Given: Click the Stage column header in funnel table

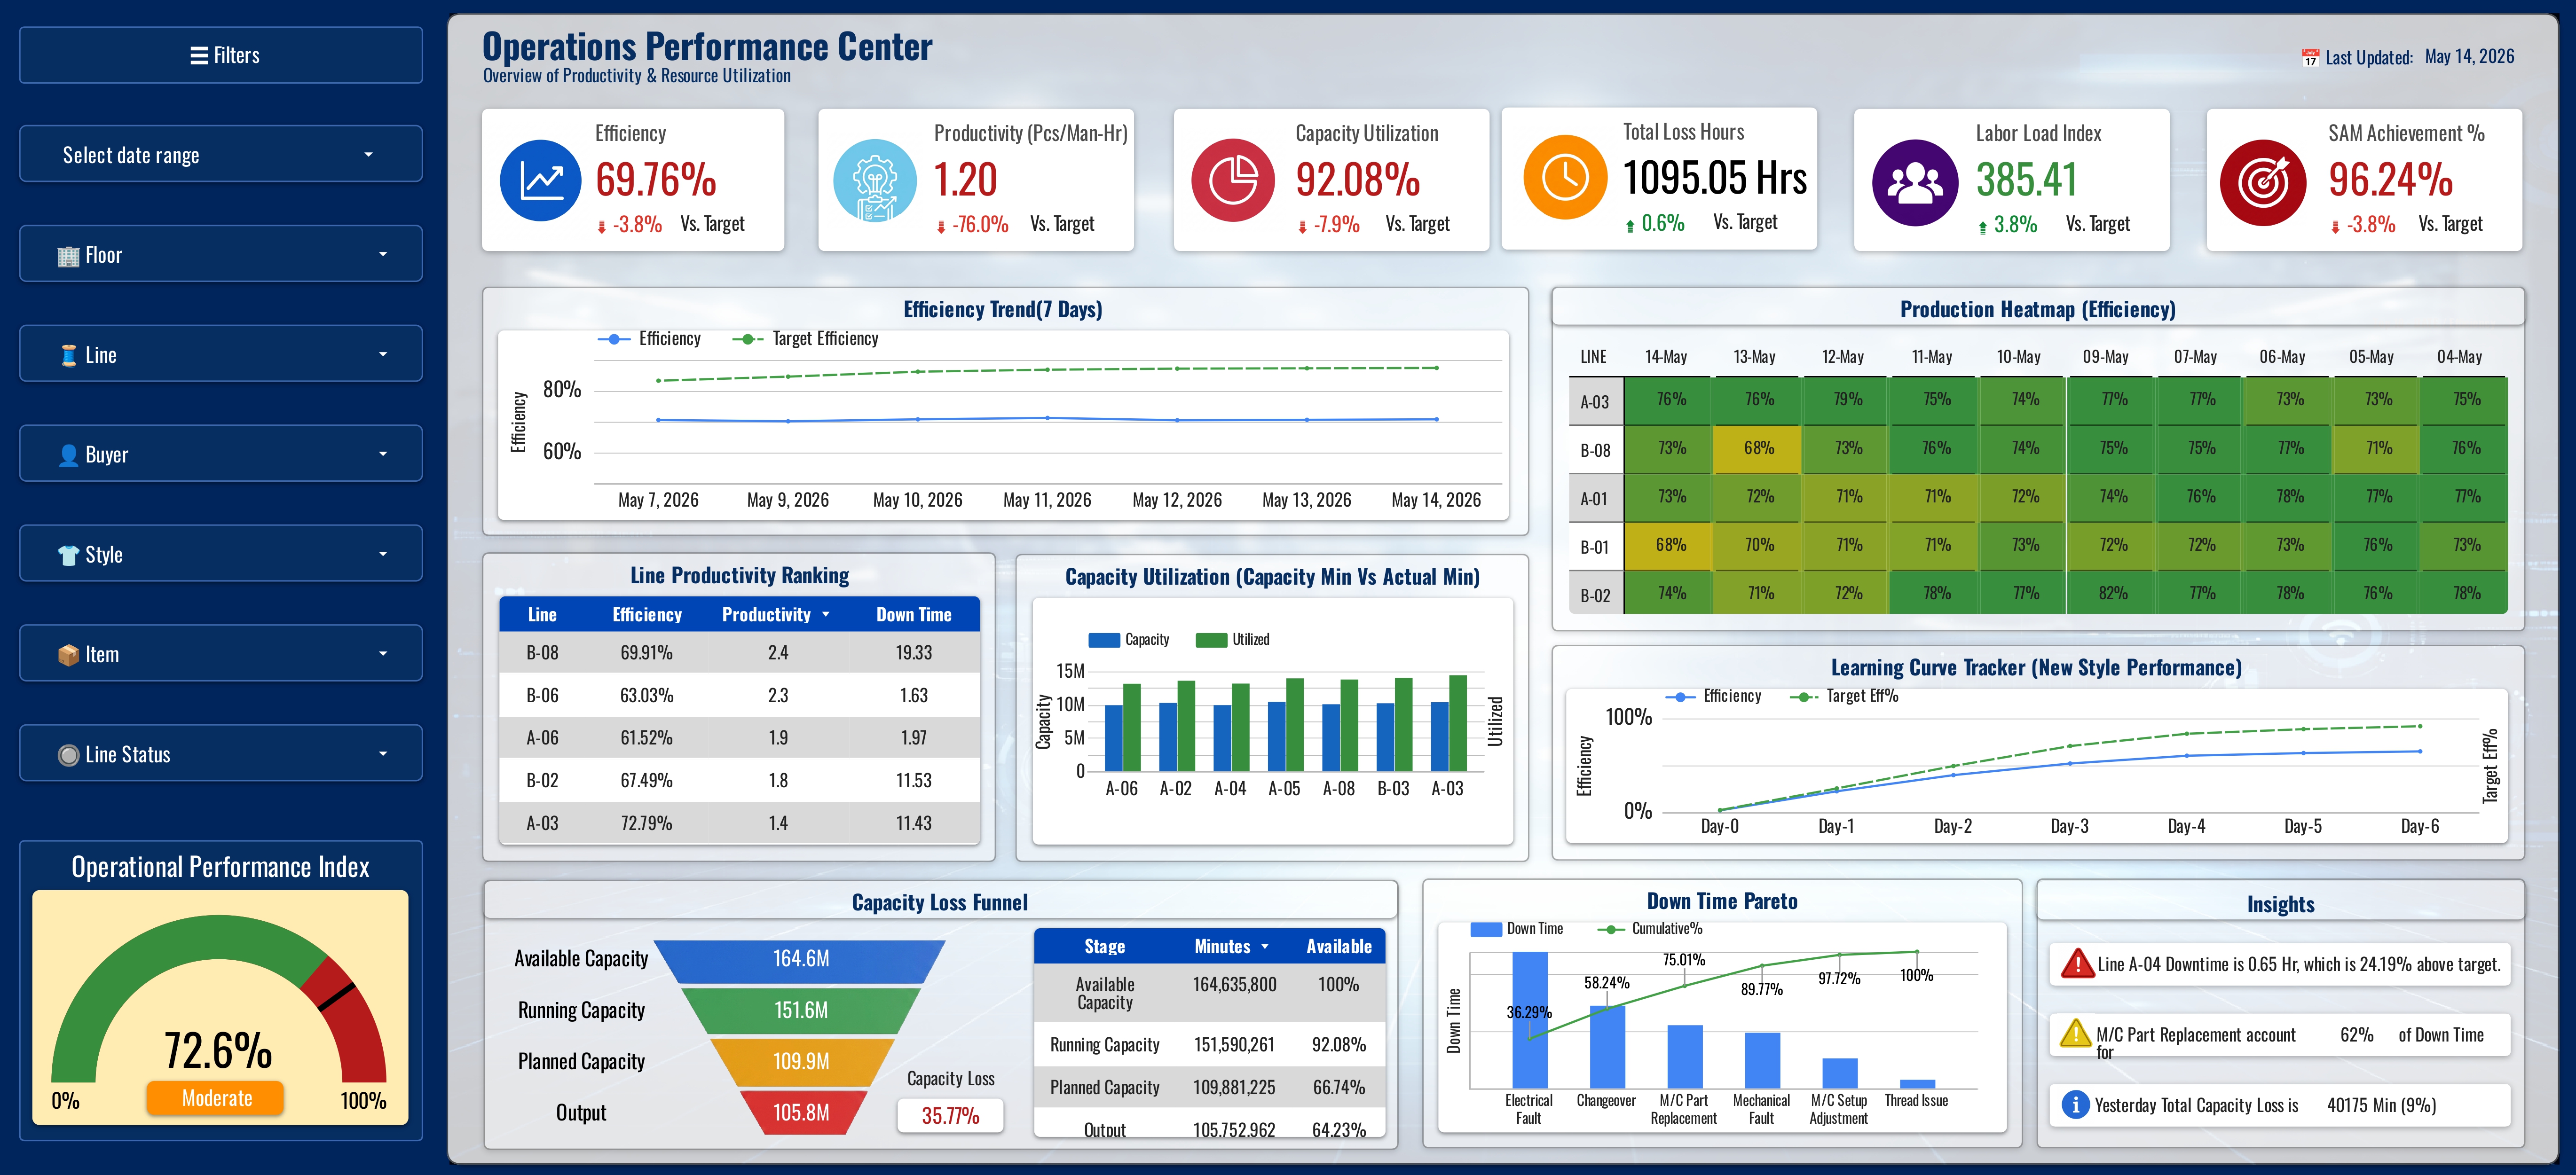Looking at the screenshot, I should pyautogui.click(x=1105, y=947).
